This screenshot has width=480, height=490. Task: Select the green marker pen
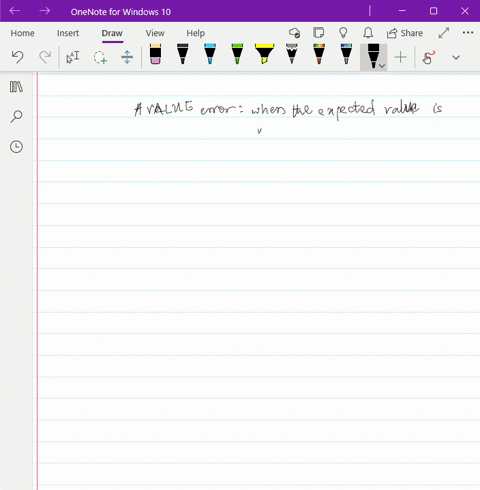237,54
